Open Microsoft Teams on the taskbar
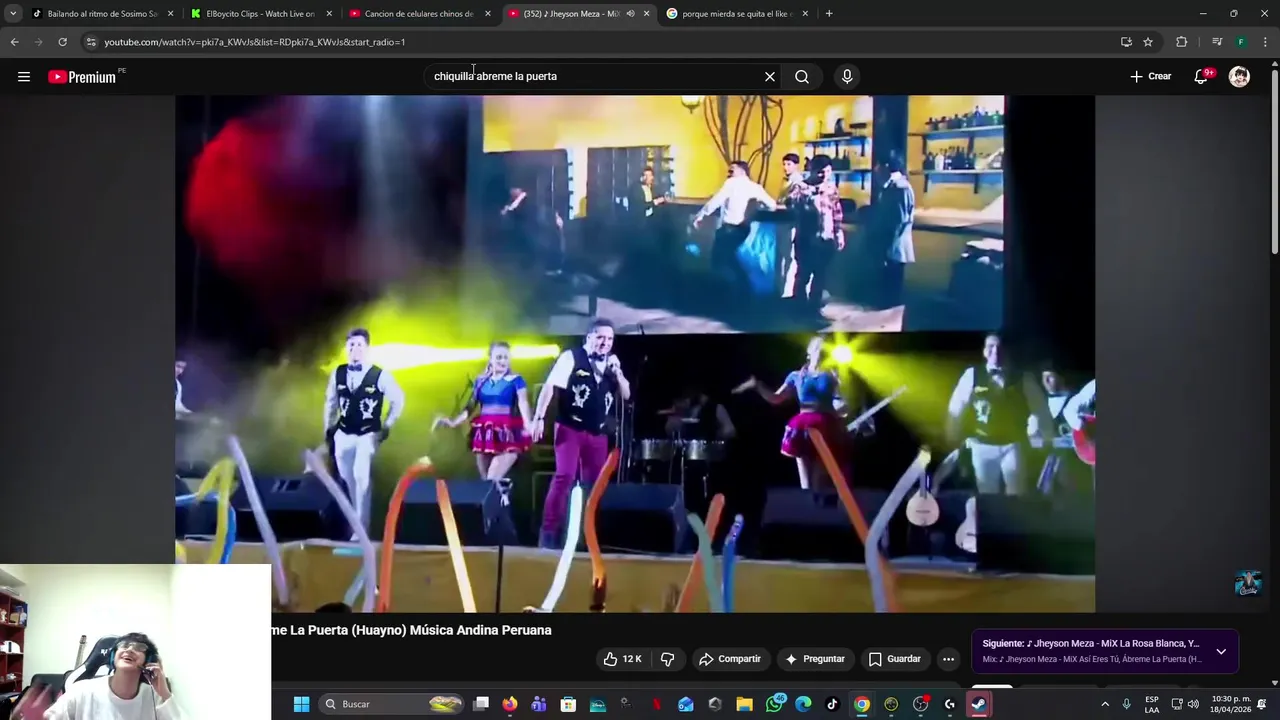The width and height of the screenshot is (1280, 720). coord(539,704)
